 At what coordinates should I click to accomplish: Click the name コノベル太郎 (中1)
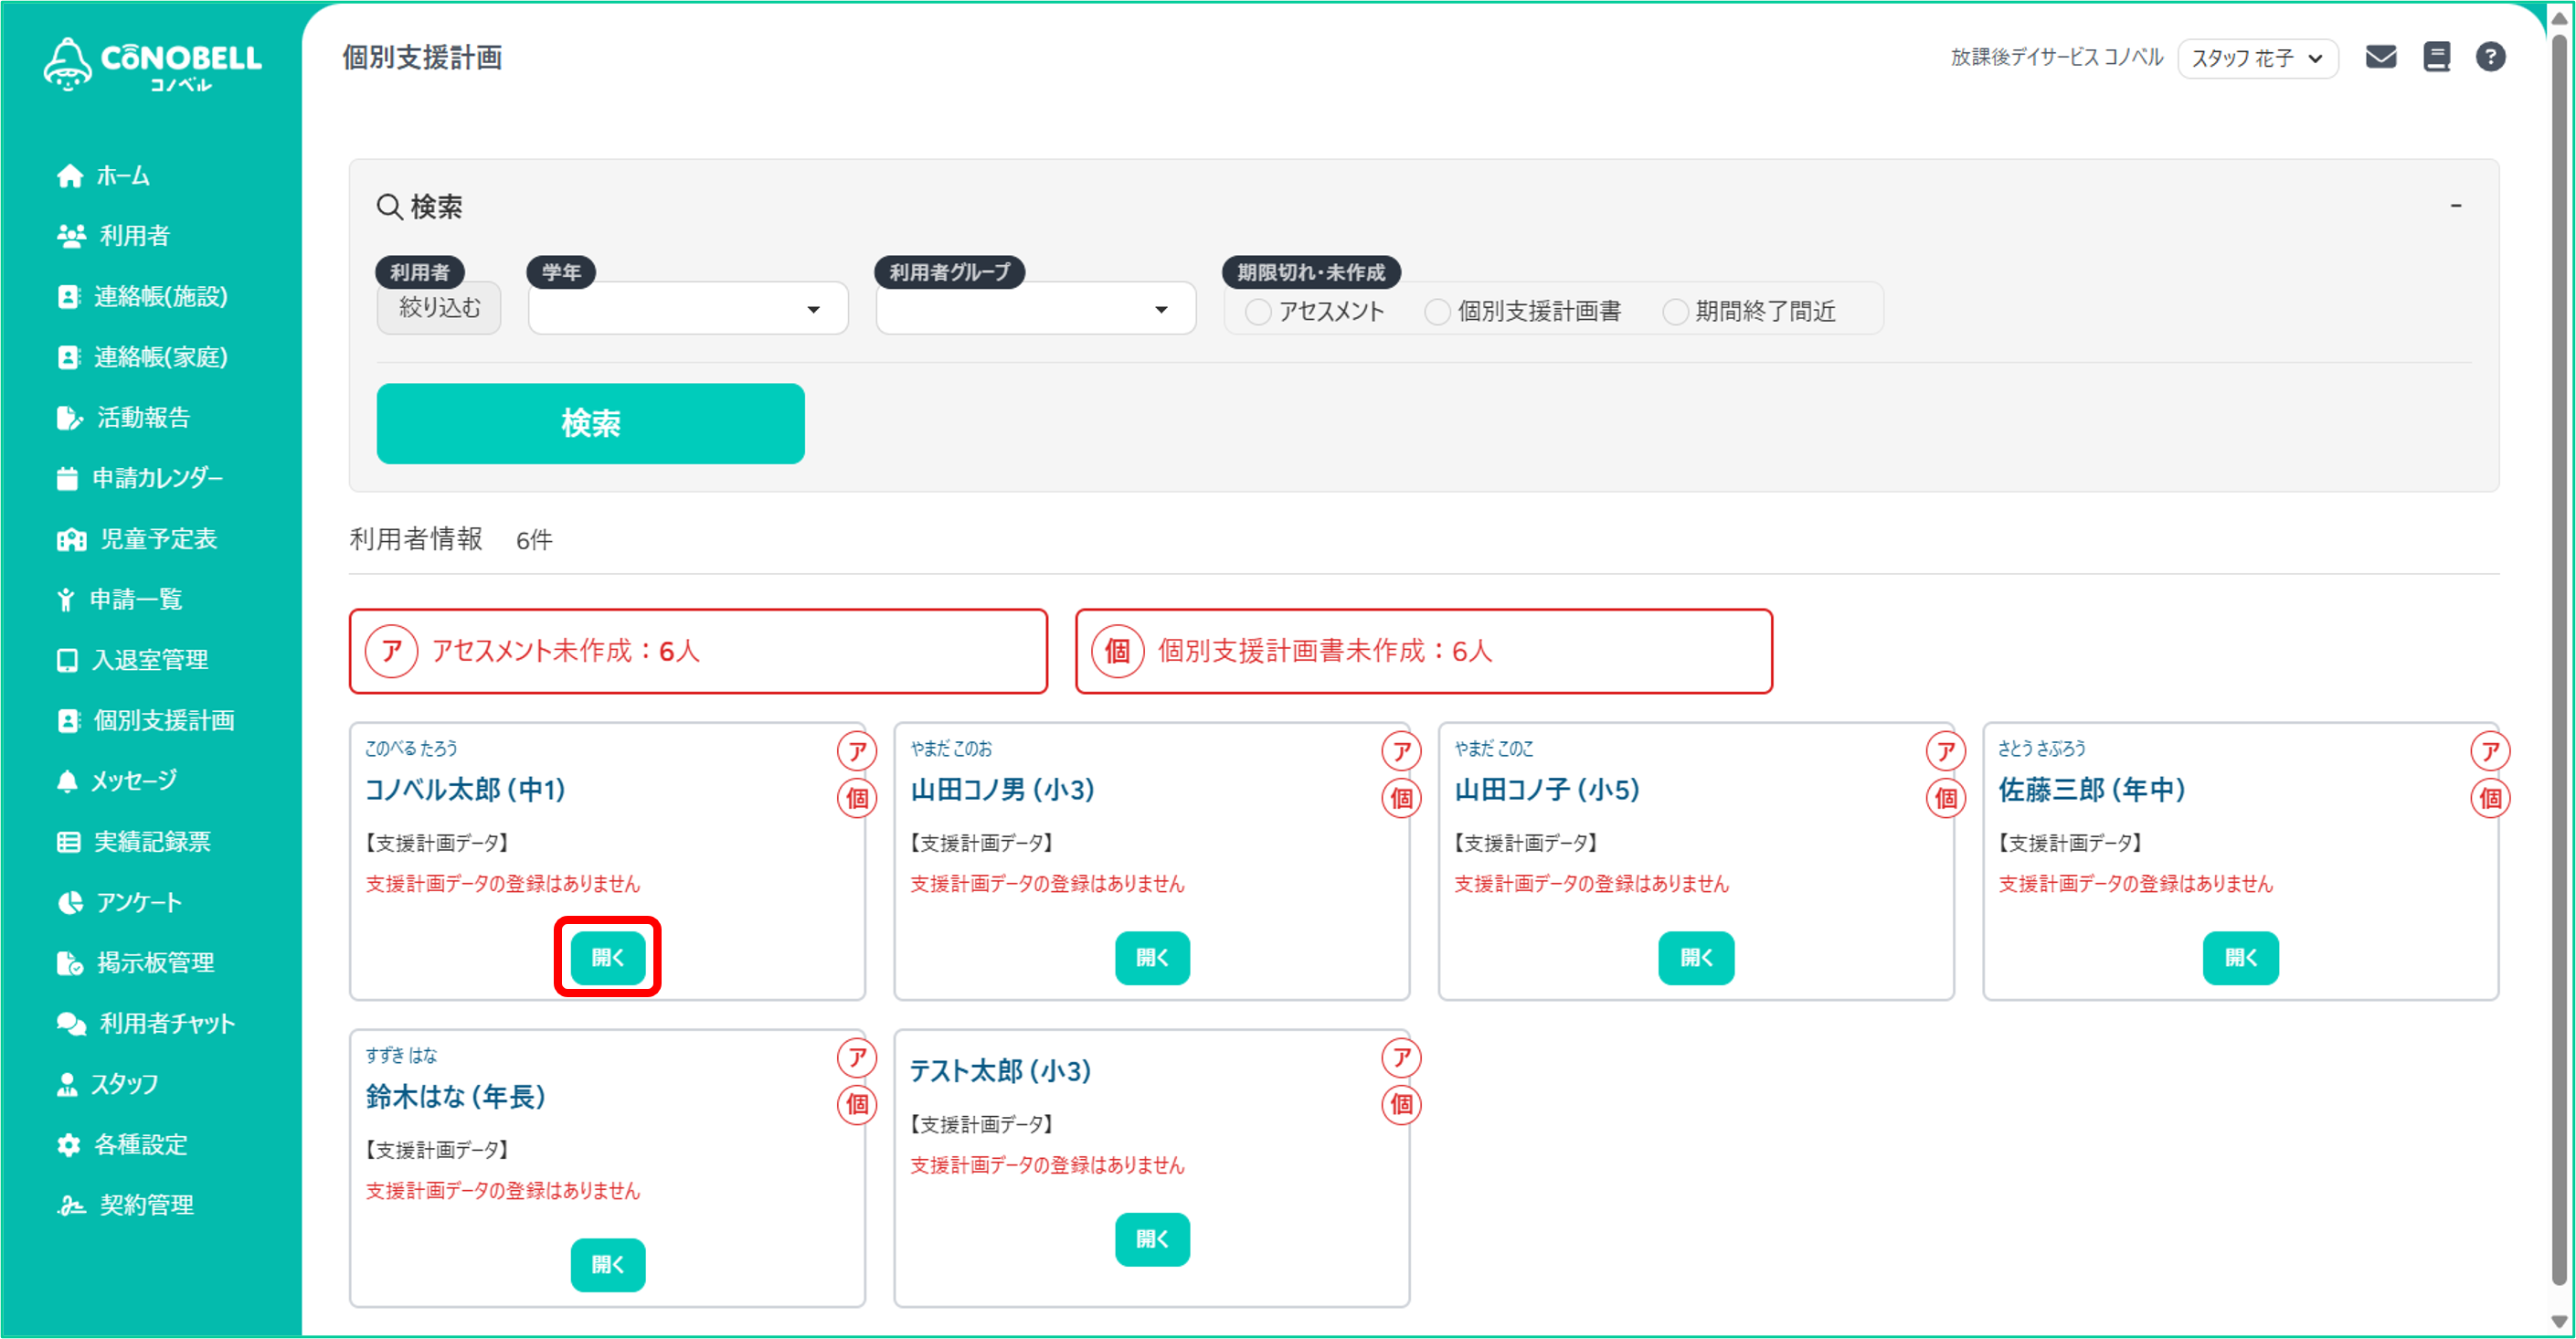point(465,790)
